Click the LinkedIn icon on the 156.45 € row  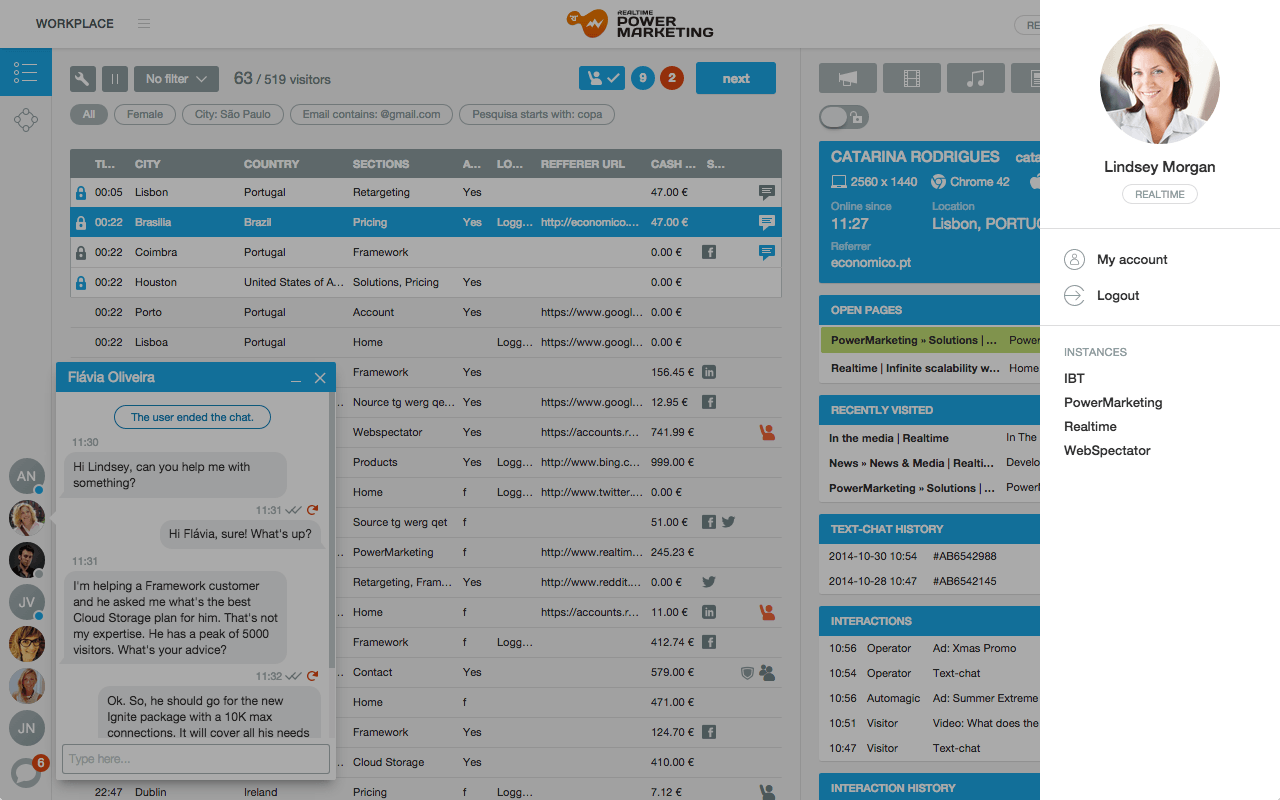(709, 372)
